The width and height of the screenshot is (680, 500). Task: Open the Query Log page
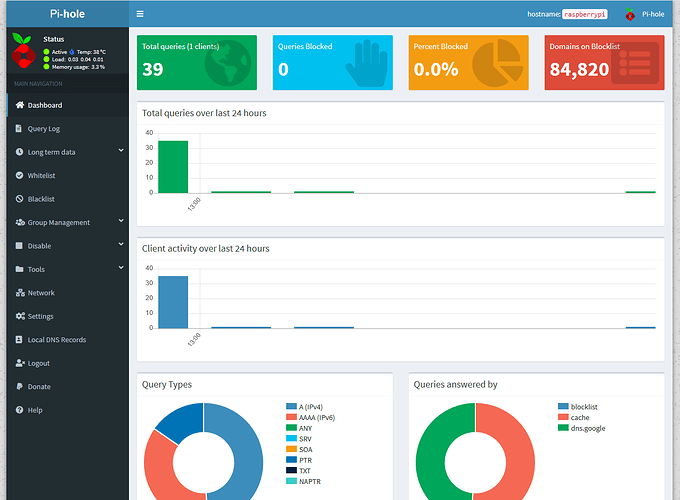(68, 129)
